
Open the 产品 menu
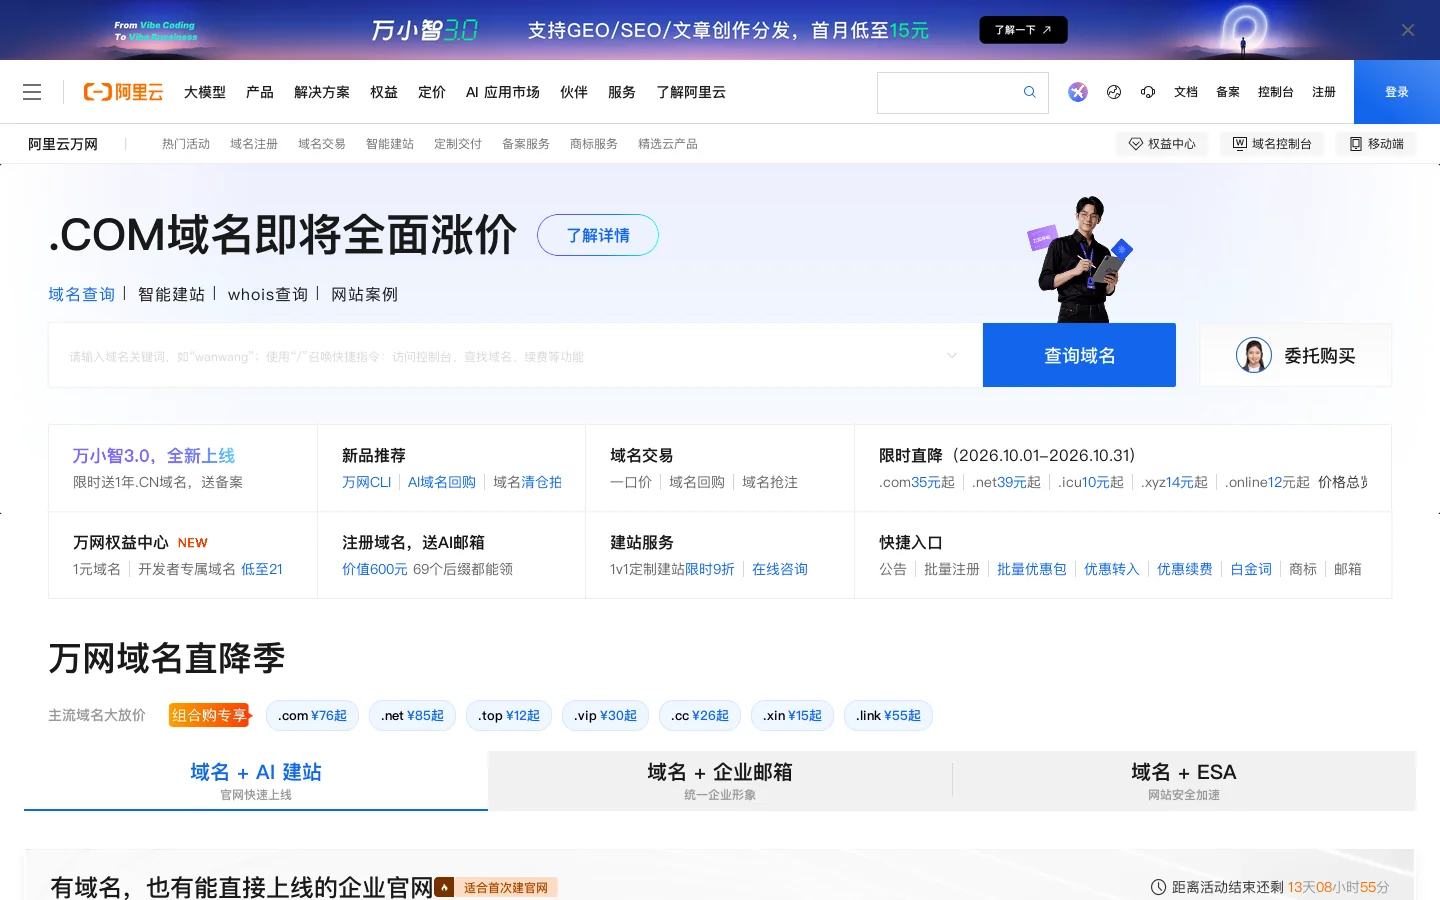point(260,92)
